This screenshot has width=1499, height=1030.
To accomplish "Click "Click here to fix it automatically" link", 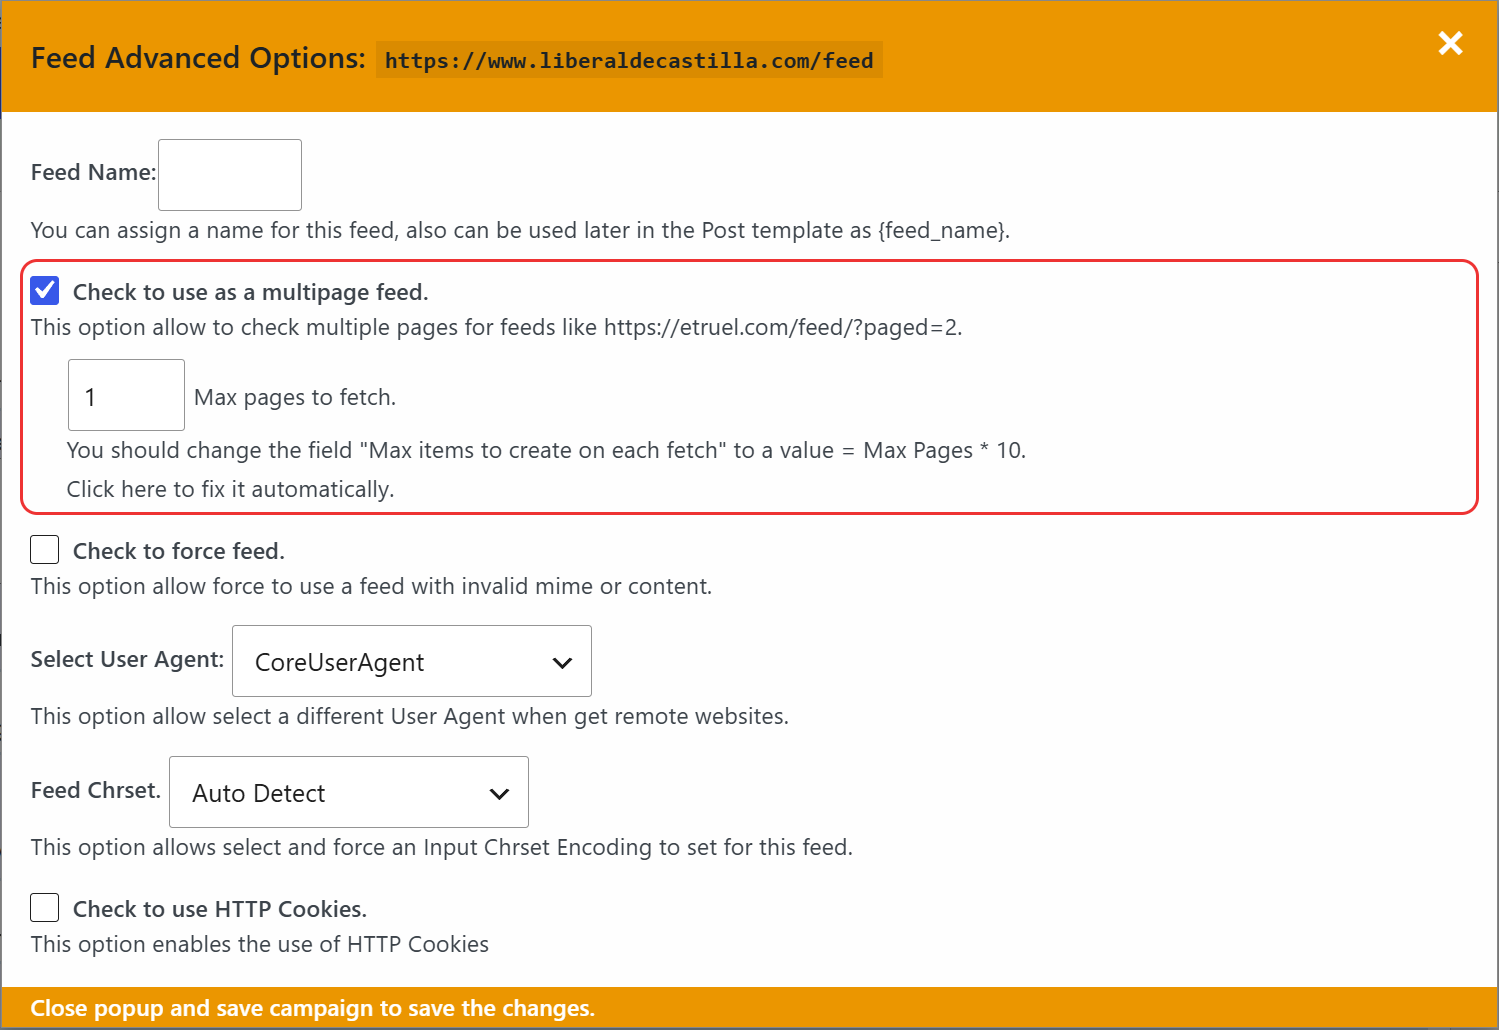I will 230,489.
